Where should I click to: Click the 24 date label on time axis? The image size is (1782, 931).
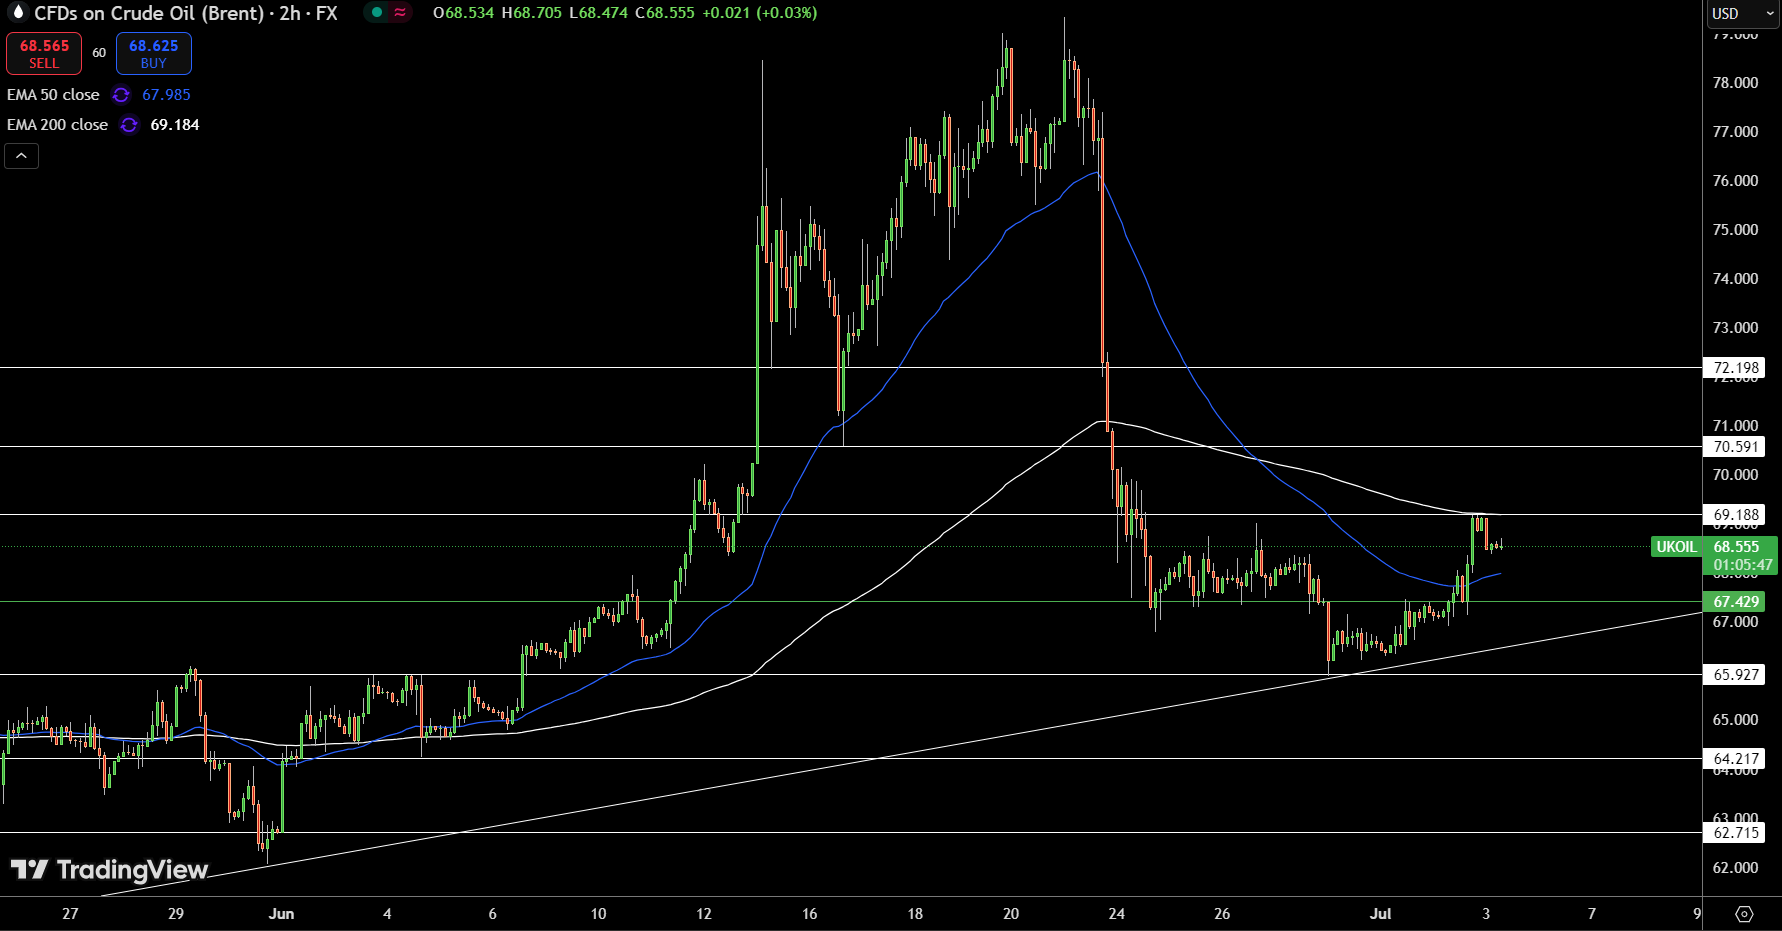click(x=1117, y=914)
